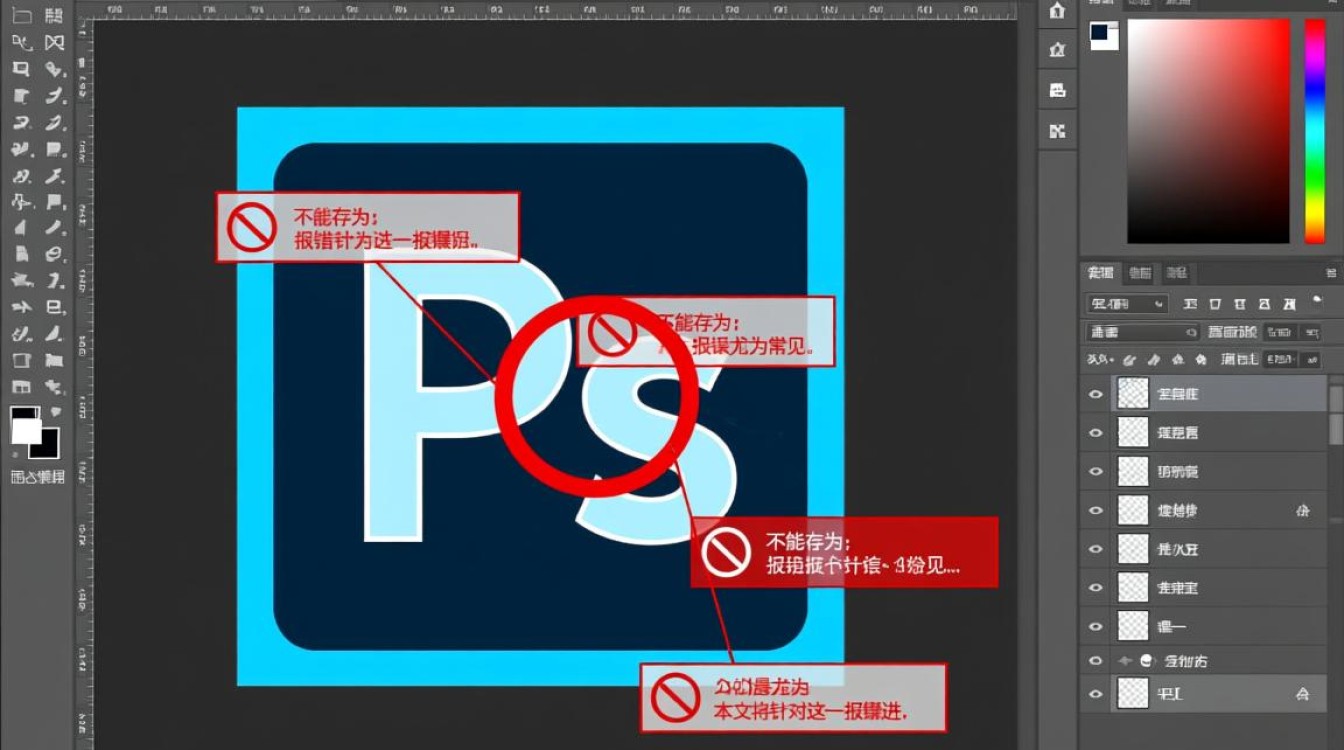Pick a color in the red color field
This screenshot has height=750, width=1344.
point(1208,131)
